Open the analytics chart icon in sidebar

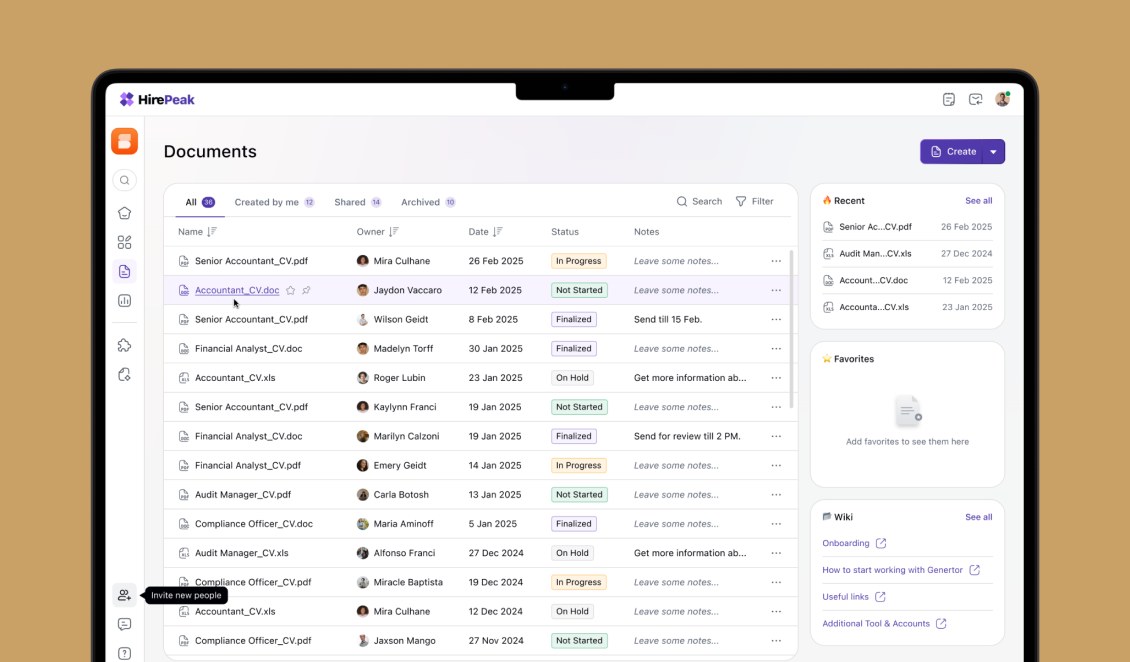125,300
